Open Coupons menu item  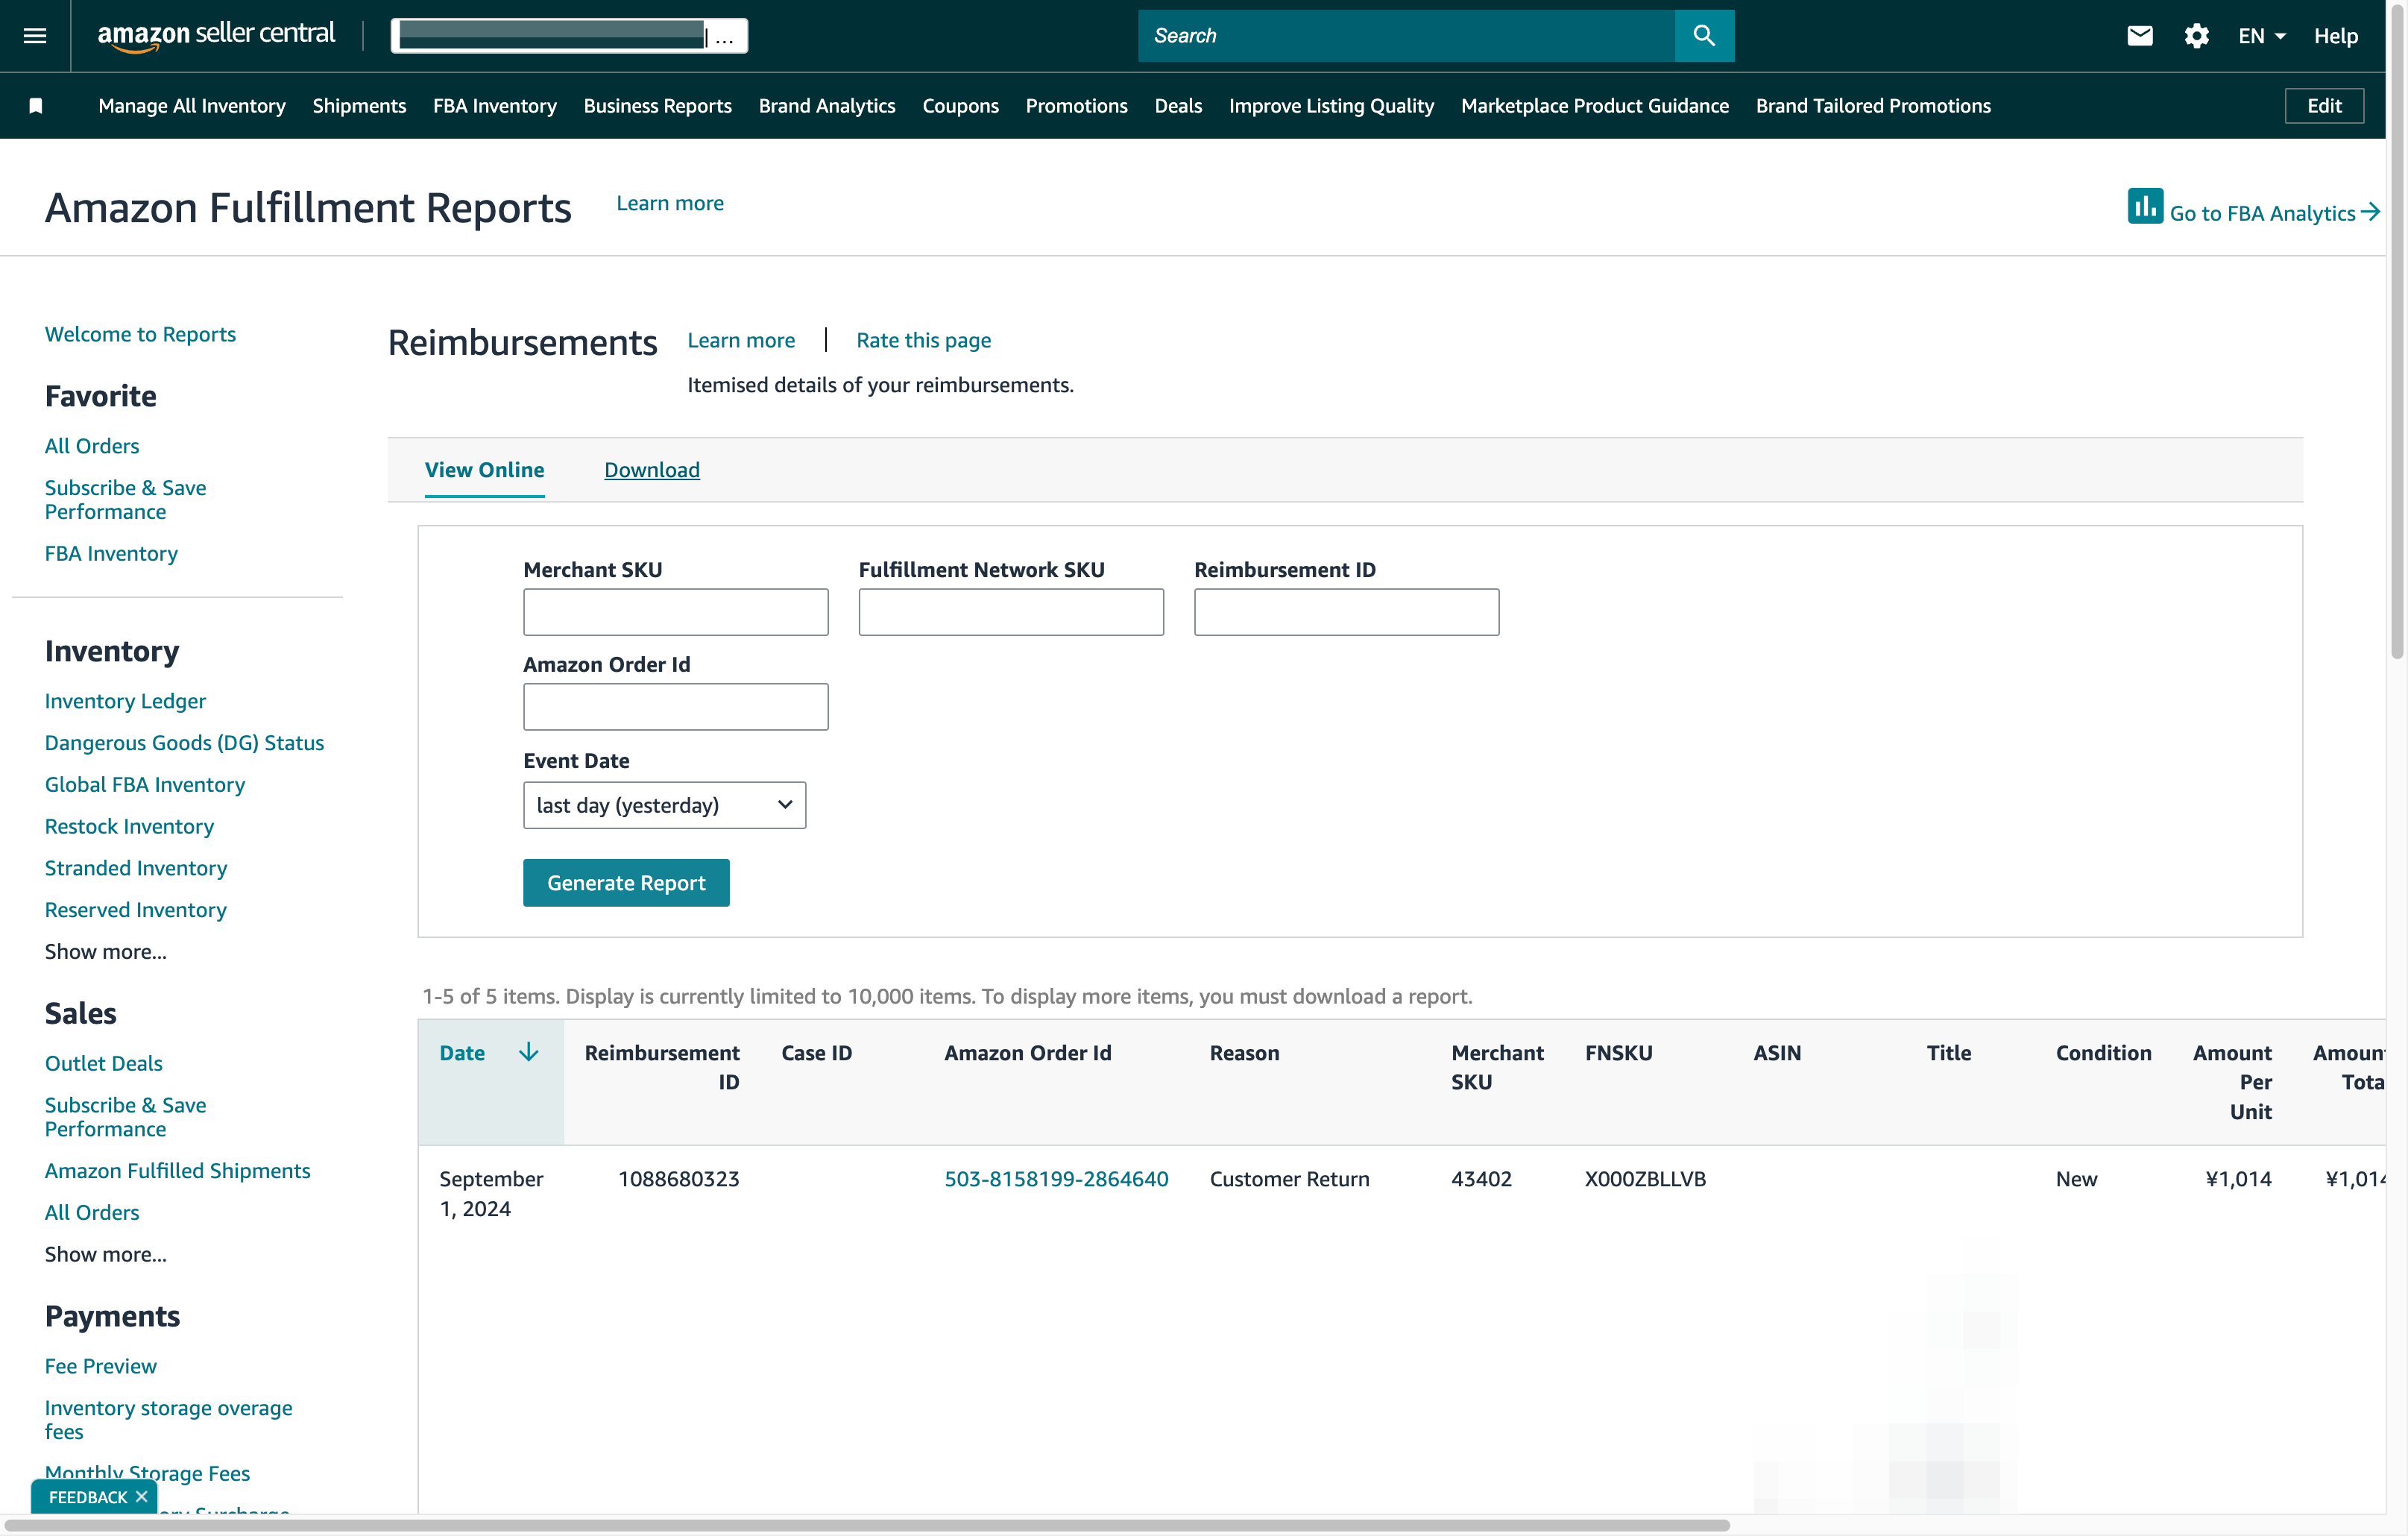click(960, 106)
